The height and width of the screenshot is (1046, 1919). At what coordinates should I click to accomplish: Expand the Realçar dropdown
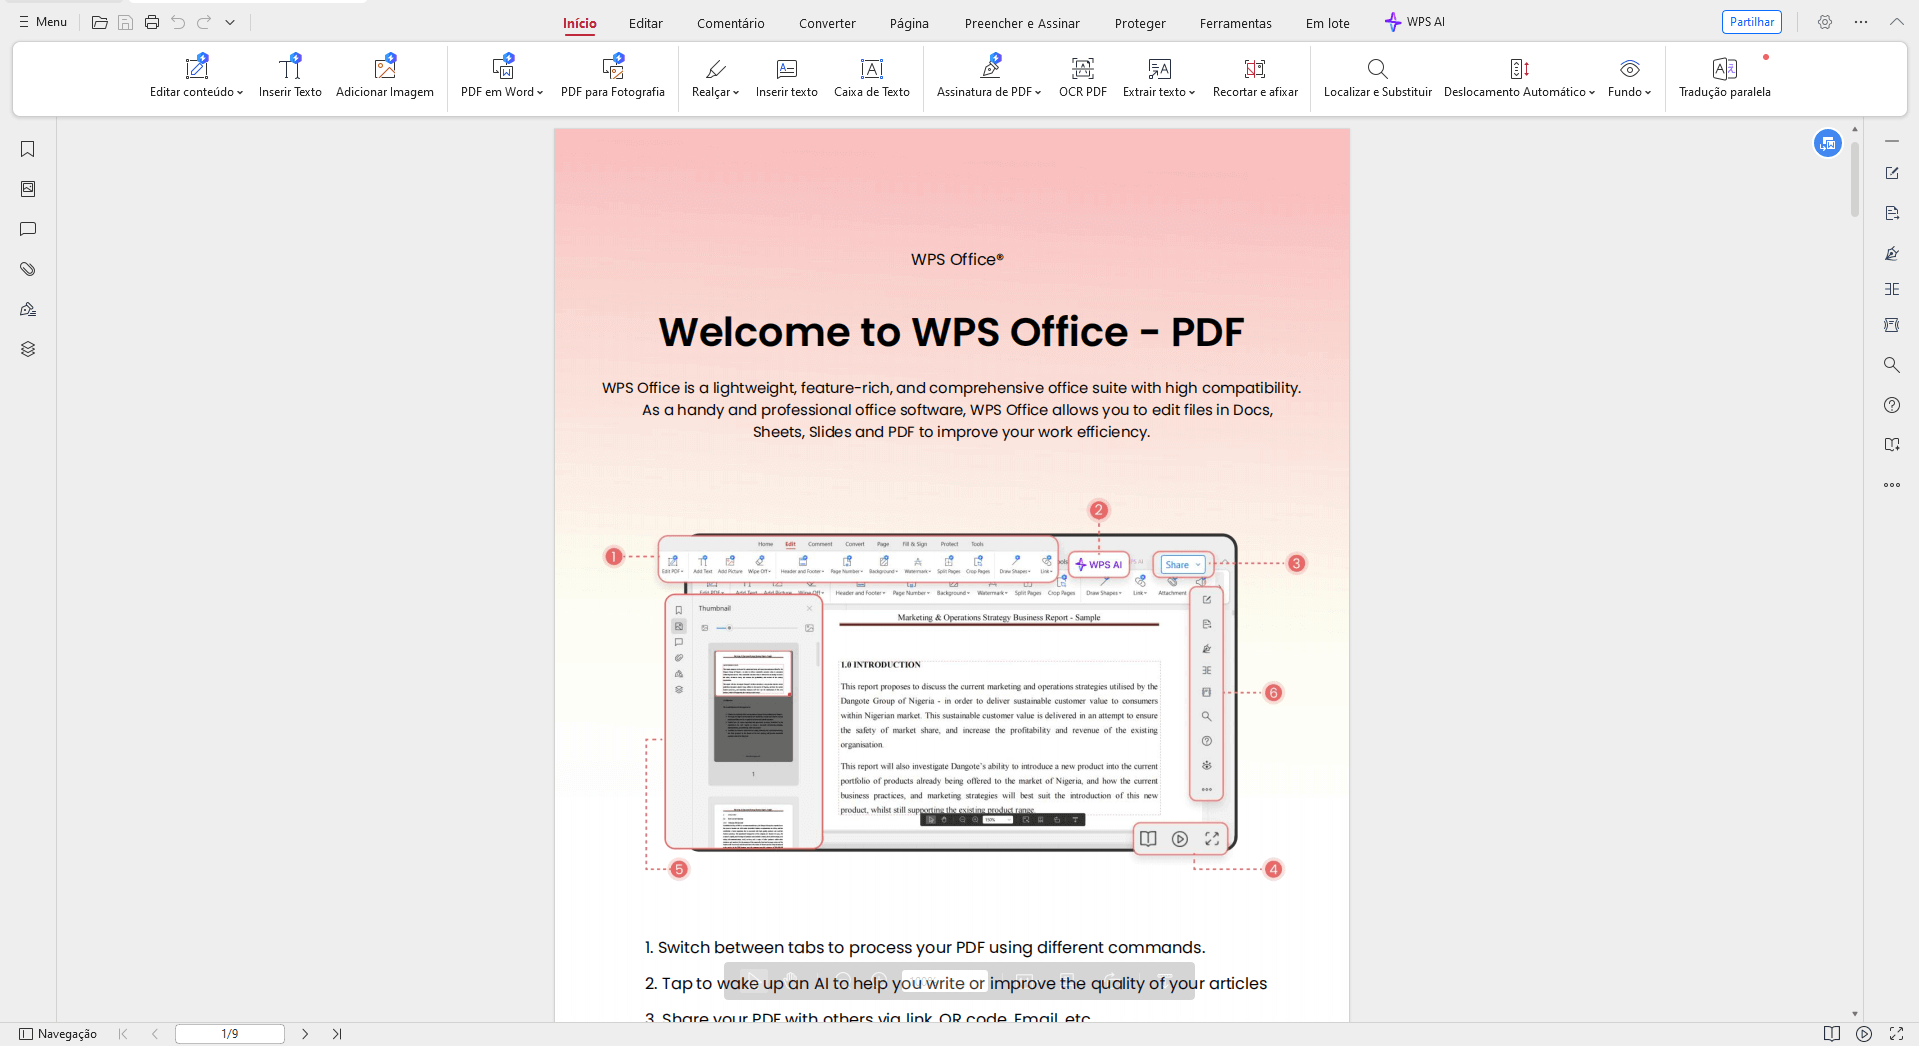pos(736,93)
